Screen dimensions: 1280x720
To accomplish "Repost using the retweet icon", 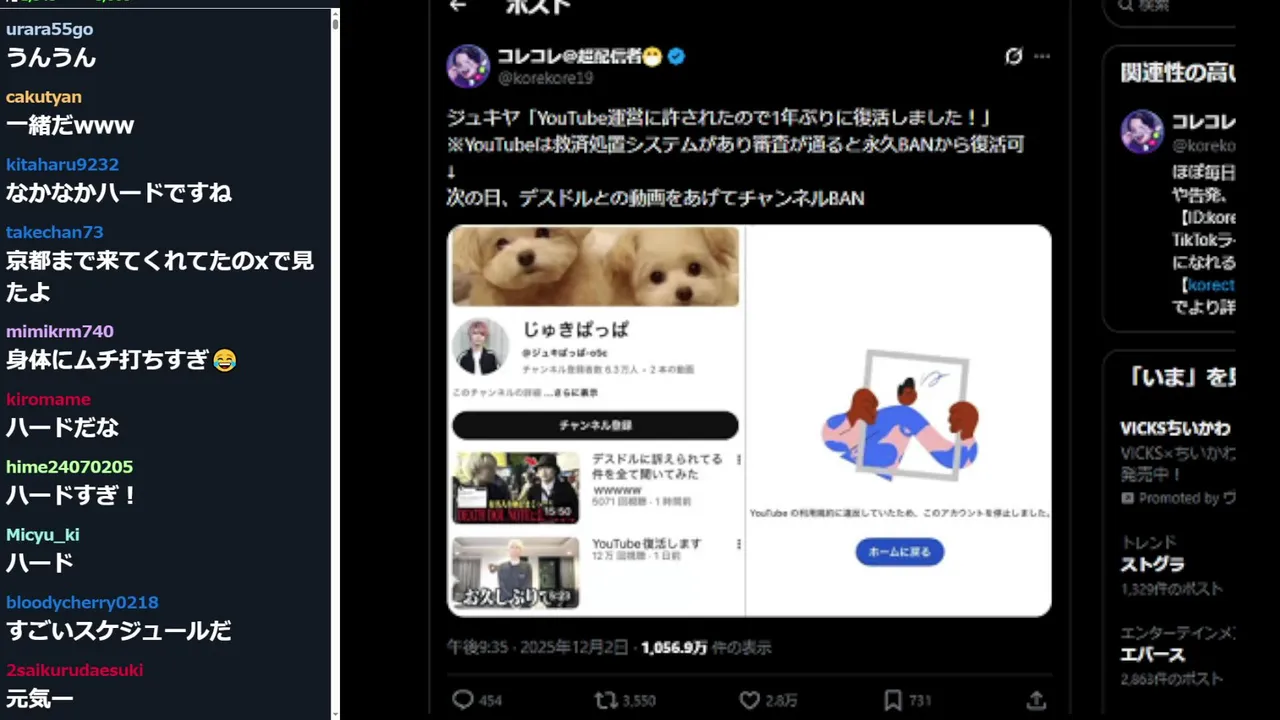I will coord(606,700).
